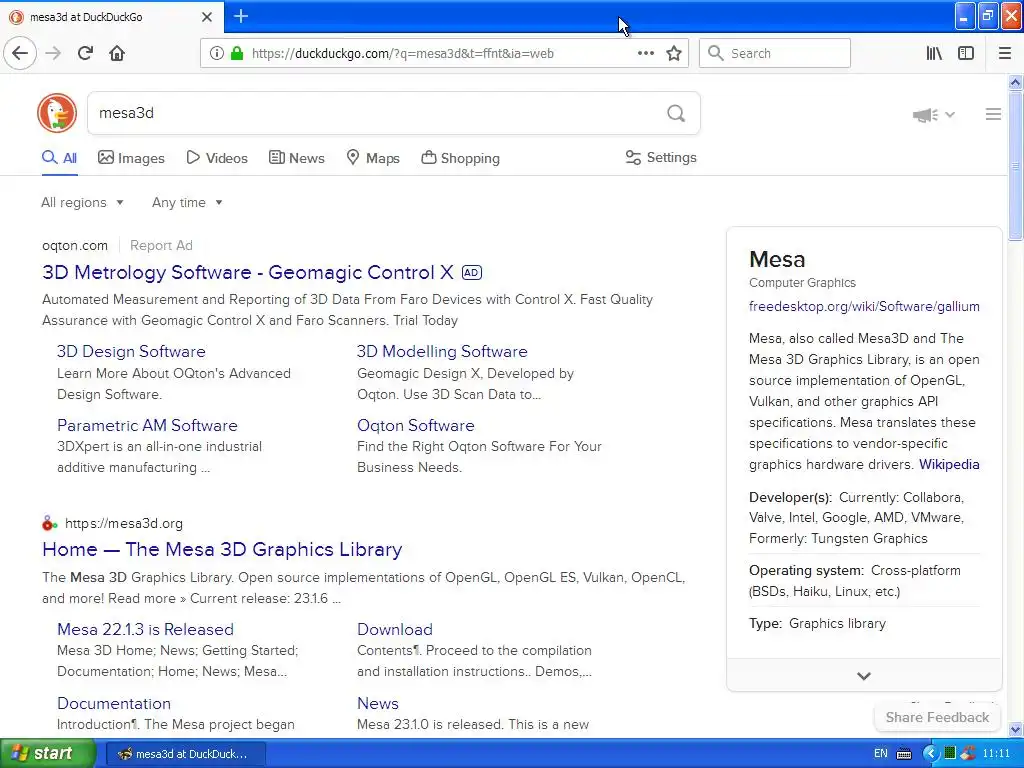The image size is (1024, 768).
Task: Click the green padlock security icon
Action: 237,54
